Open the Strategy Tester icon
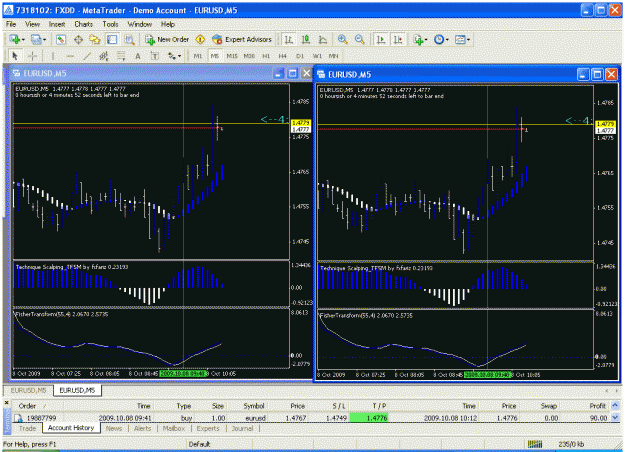Image resolution: width=625 pixels, height=452 pixels. coord(129,39)
